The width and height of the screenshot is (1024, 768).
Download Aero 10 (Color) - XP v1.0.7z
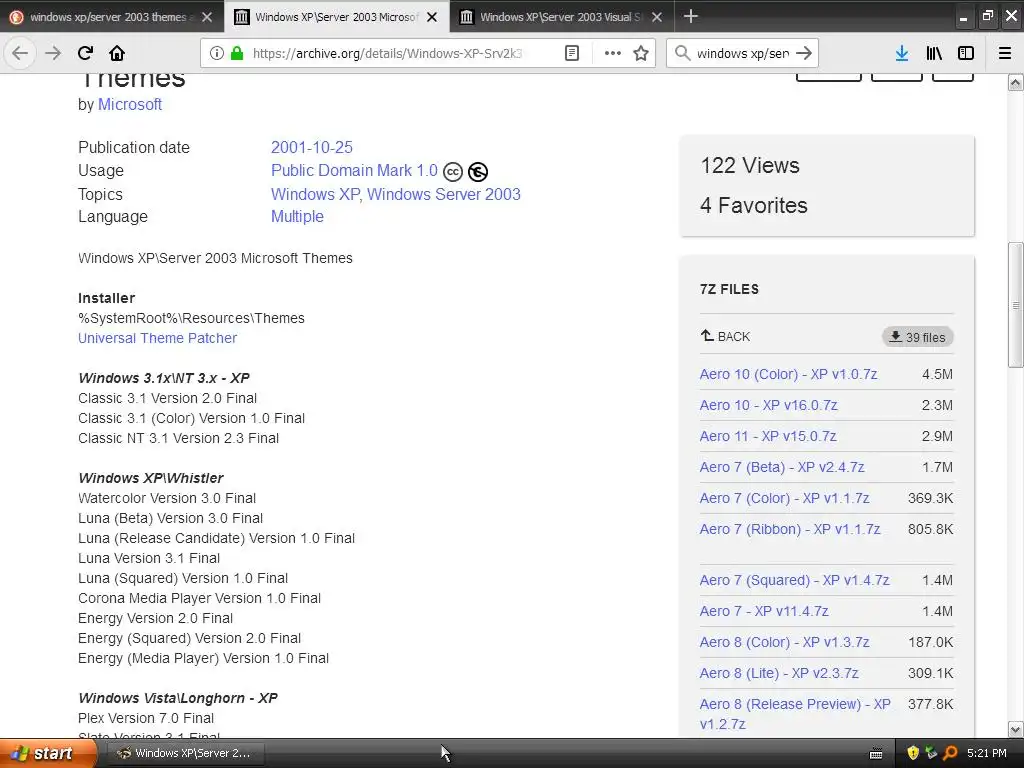coord(788,374)
